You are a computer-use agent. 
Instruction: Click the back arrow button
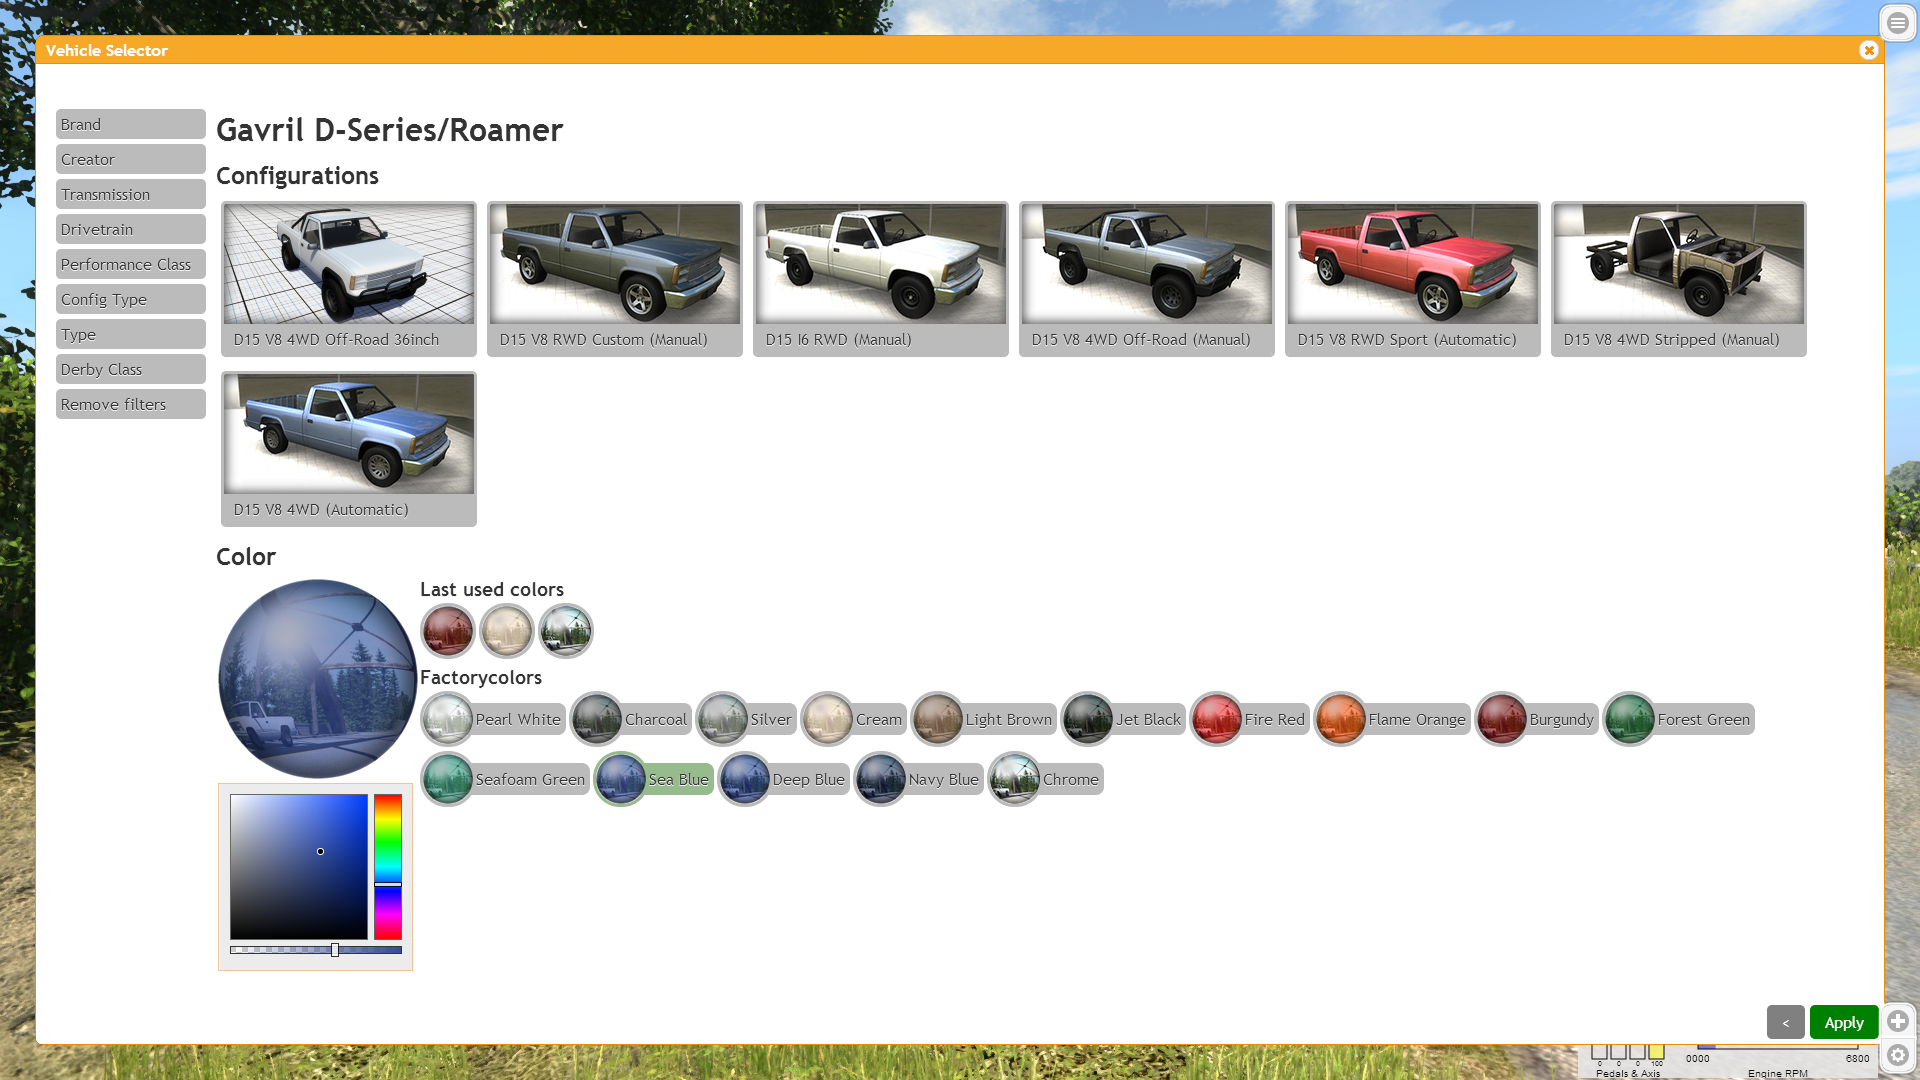pos(1785,1022)
